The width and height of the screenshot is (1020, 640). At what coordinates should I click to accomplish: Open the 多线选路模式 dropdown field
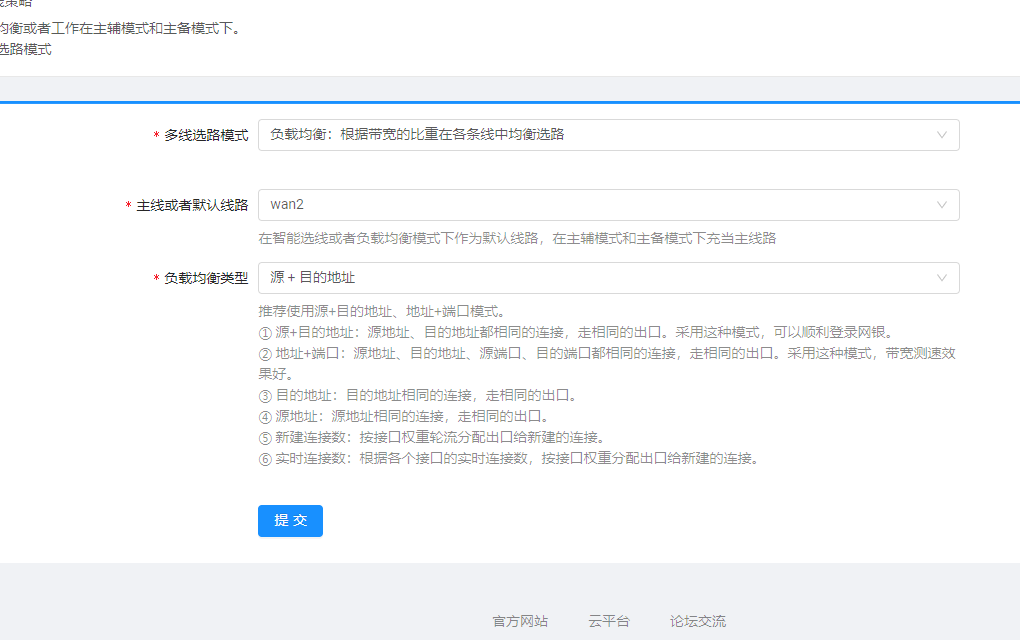tap(600, 135)
